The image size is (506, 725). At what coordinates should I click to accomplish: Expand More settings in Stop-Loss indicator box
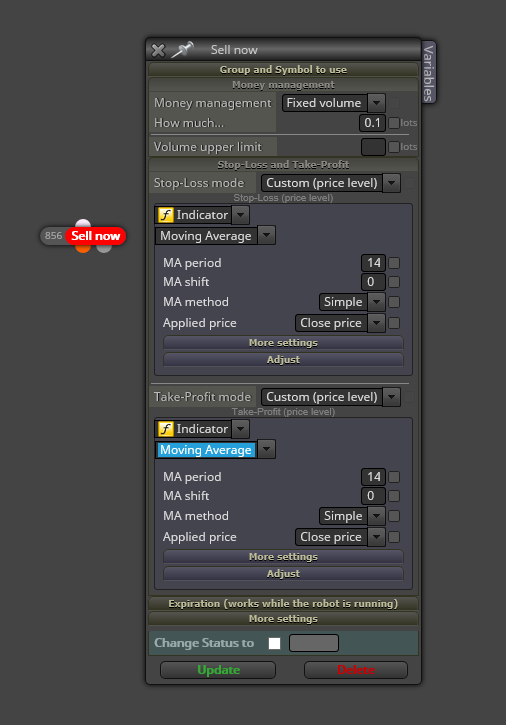[283, 343]
